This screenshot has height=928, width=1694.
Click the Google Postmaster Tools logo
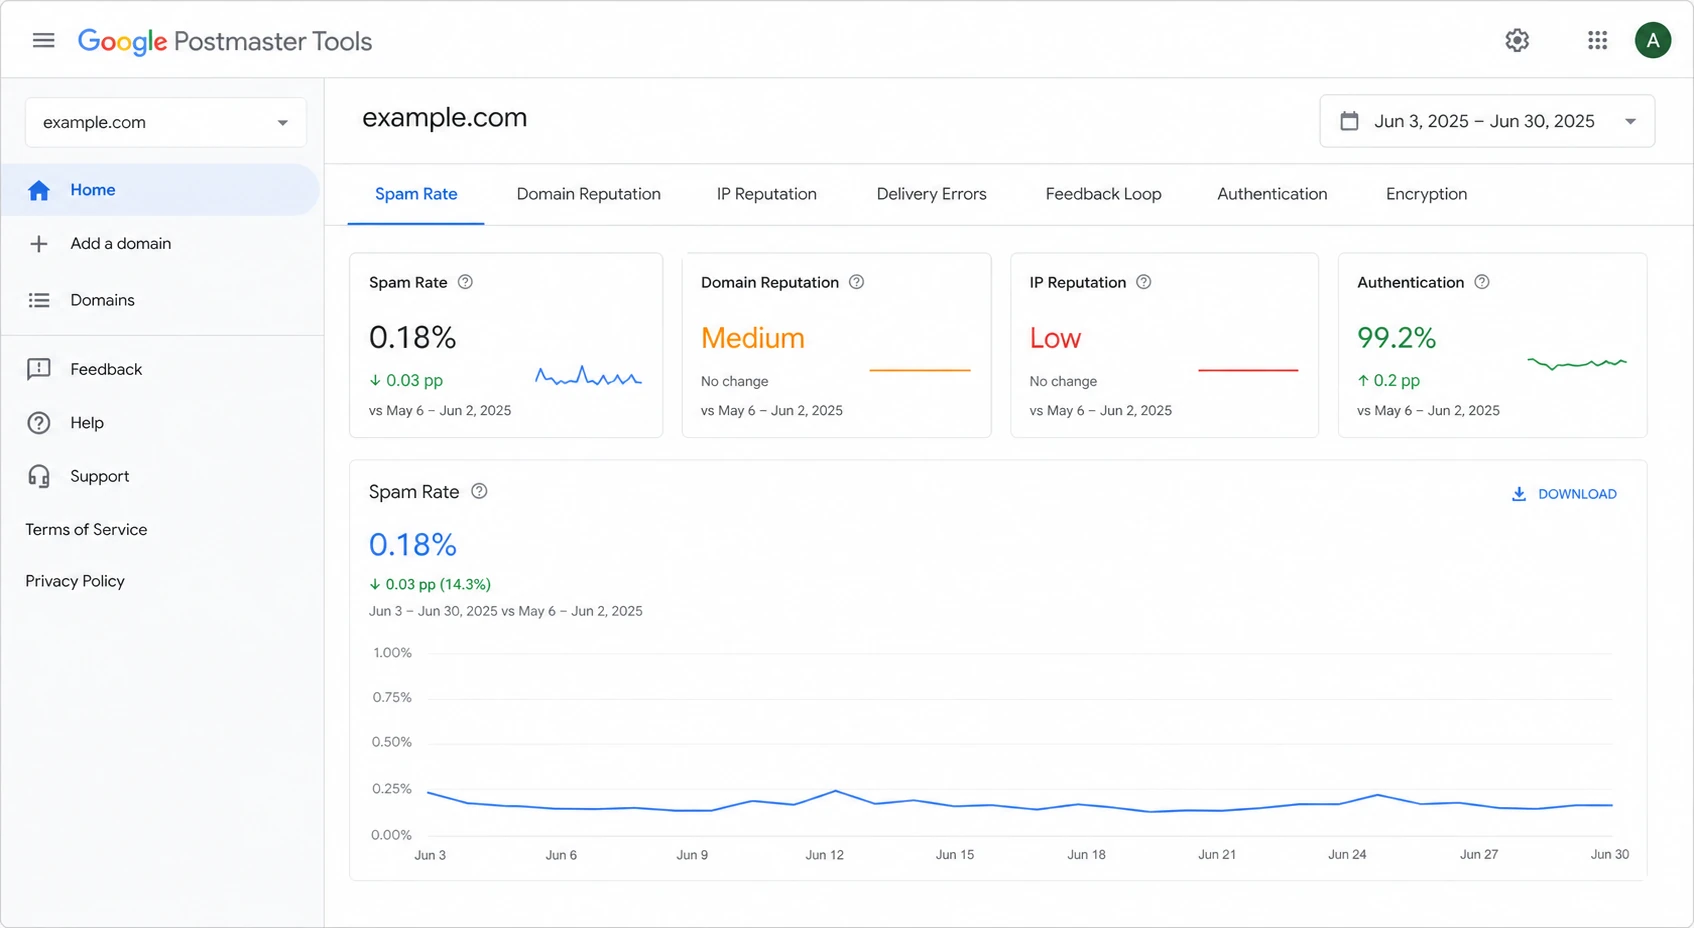tap(225, 41)
